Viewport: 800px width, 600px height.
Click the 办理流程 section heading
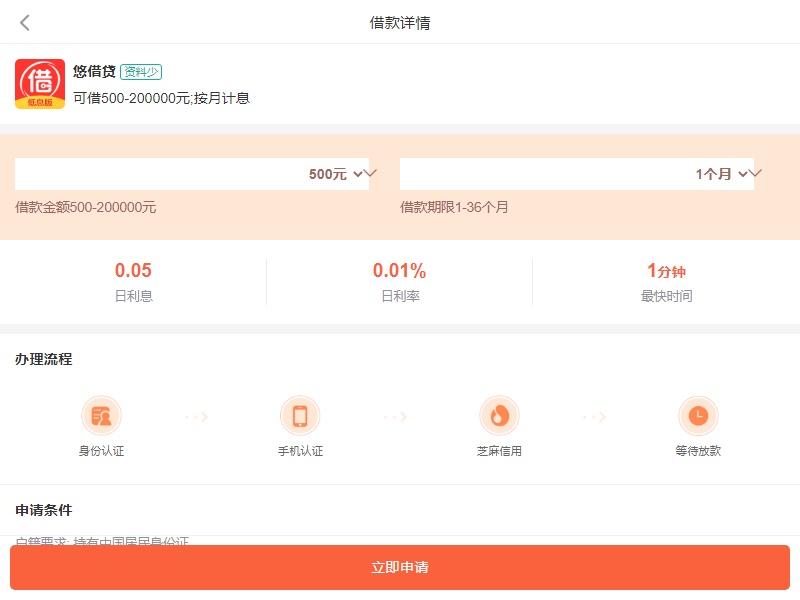point(44,359)
